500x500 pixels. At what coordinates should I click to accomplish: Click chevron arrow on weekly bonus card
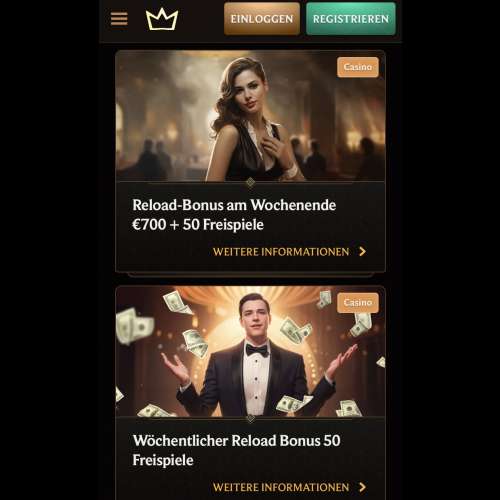coord(362,487)
